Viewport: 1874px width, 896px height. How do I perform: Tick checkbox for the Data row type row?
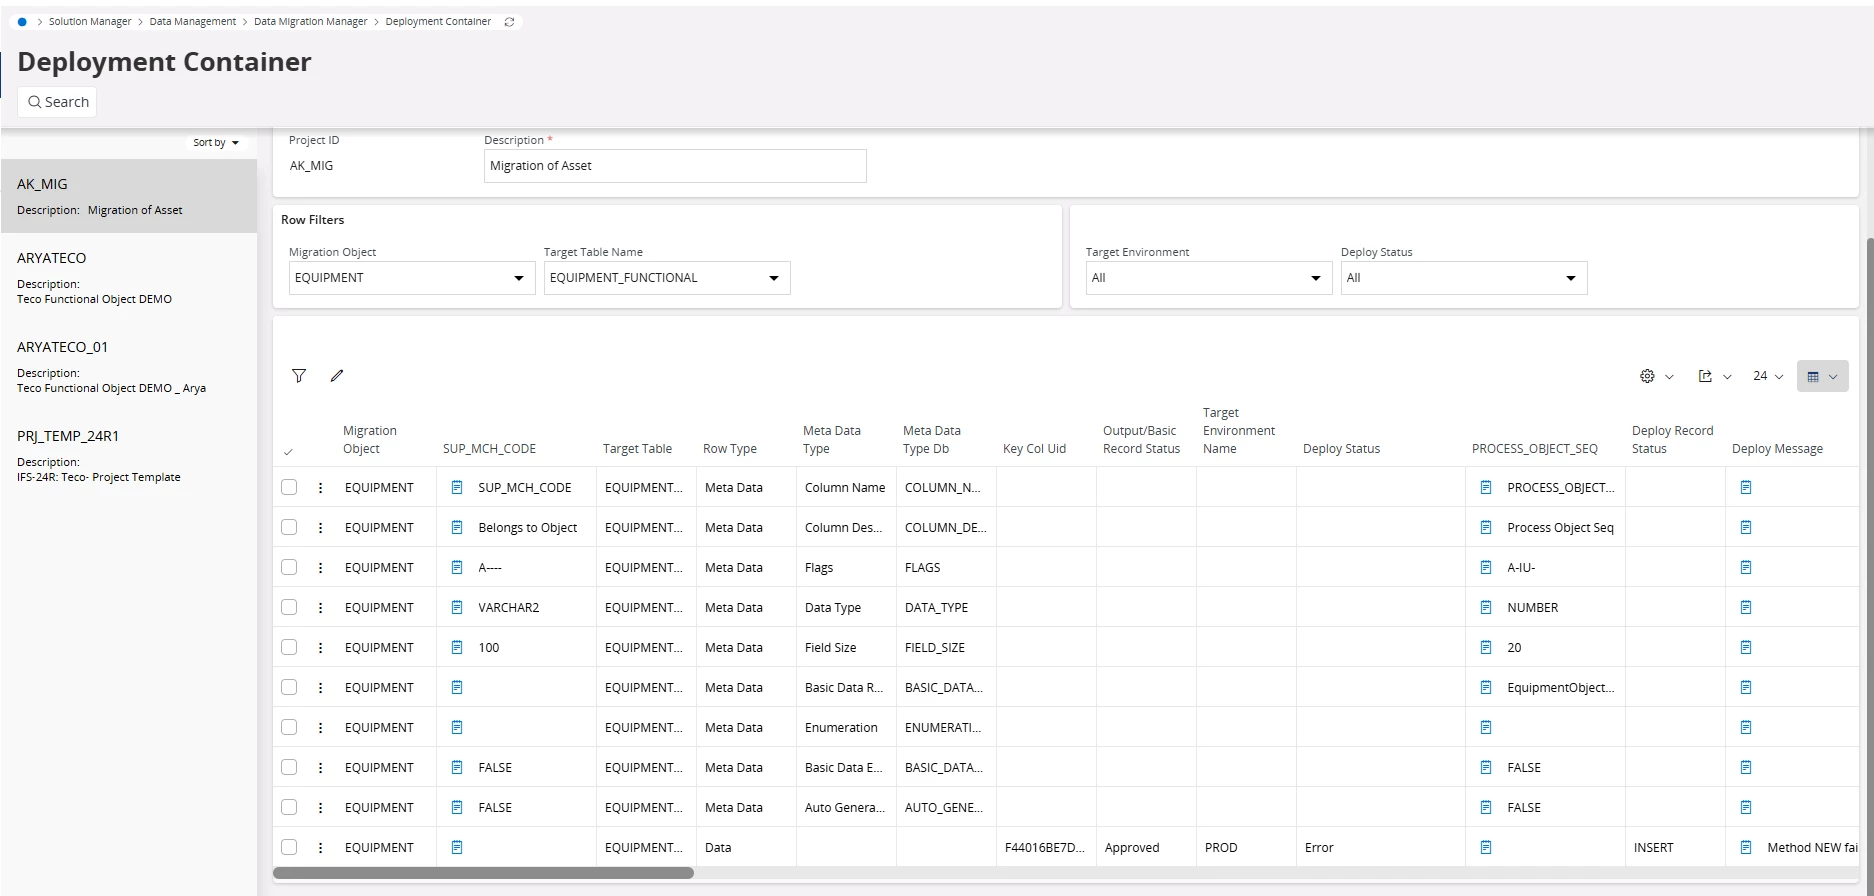click(289, 847)
